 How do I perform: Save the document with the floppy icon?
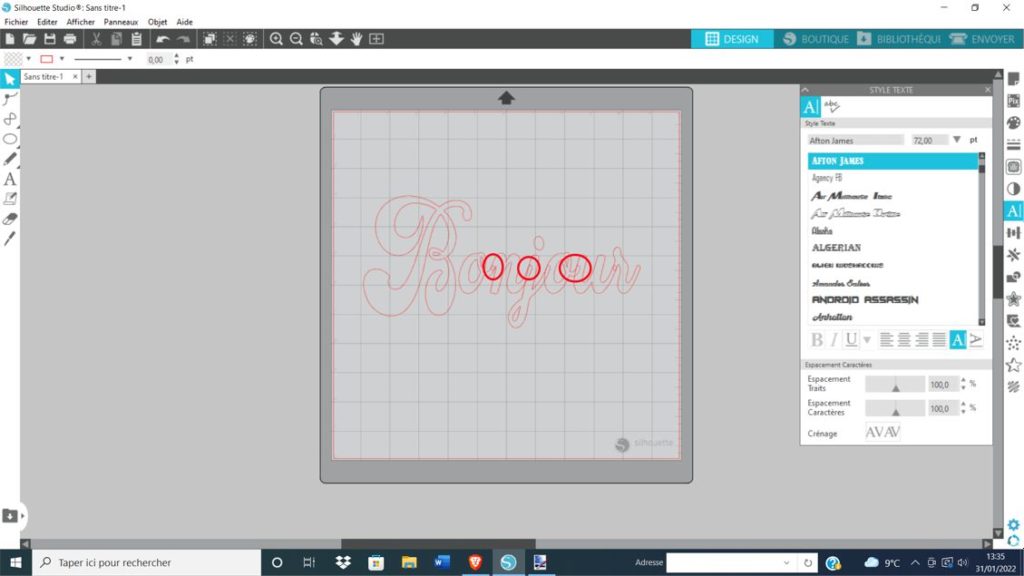coord(50,39)
